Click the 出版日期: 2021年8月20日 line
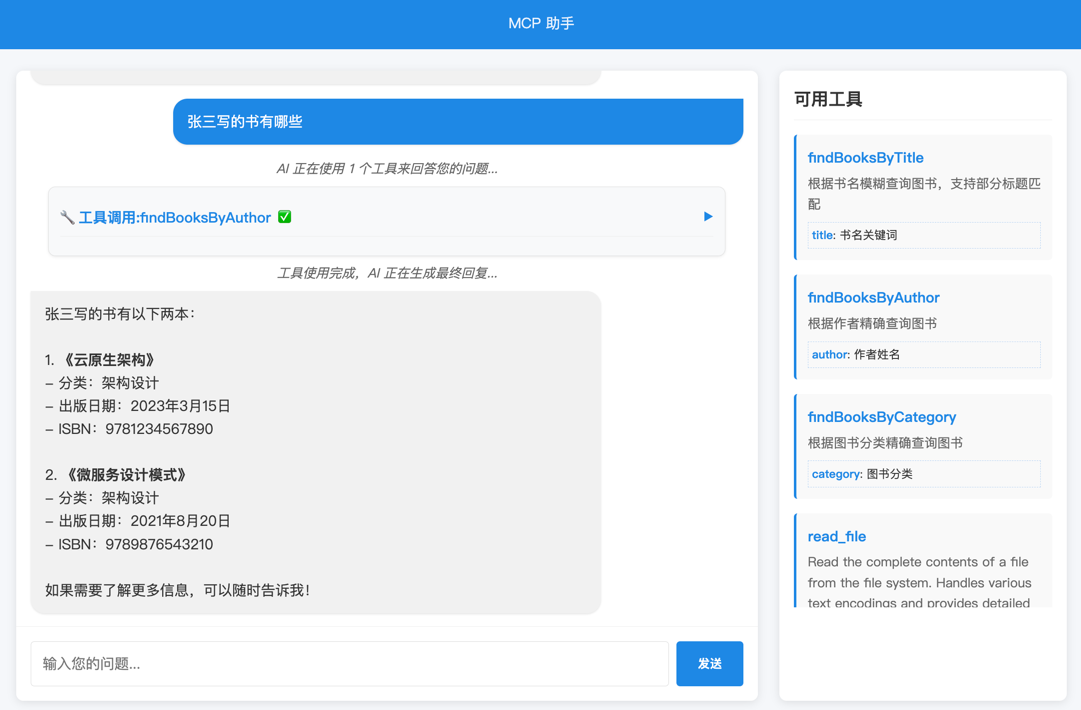Viewport: 1081px width, 710px height. (137, 521)
